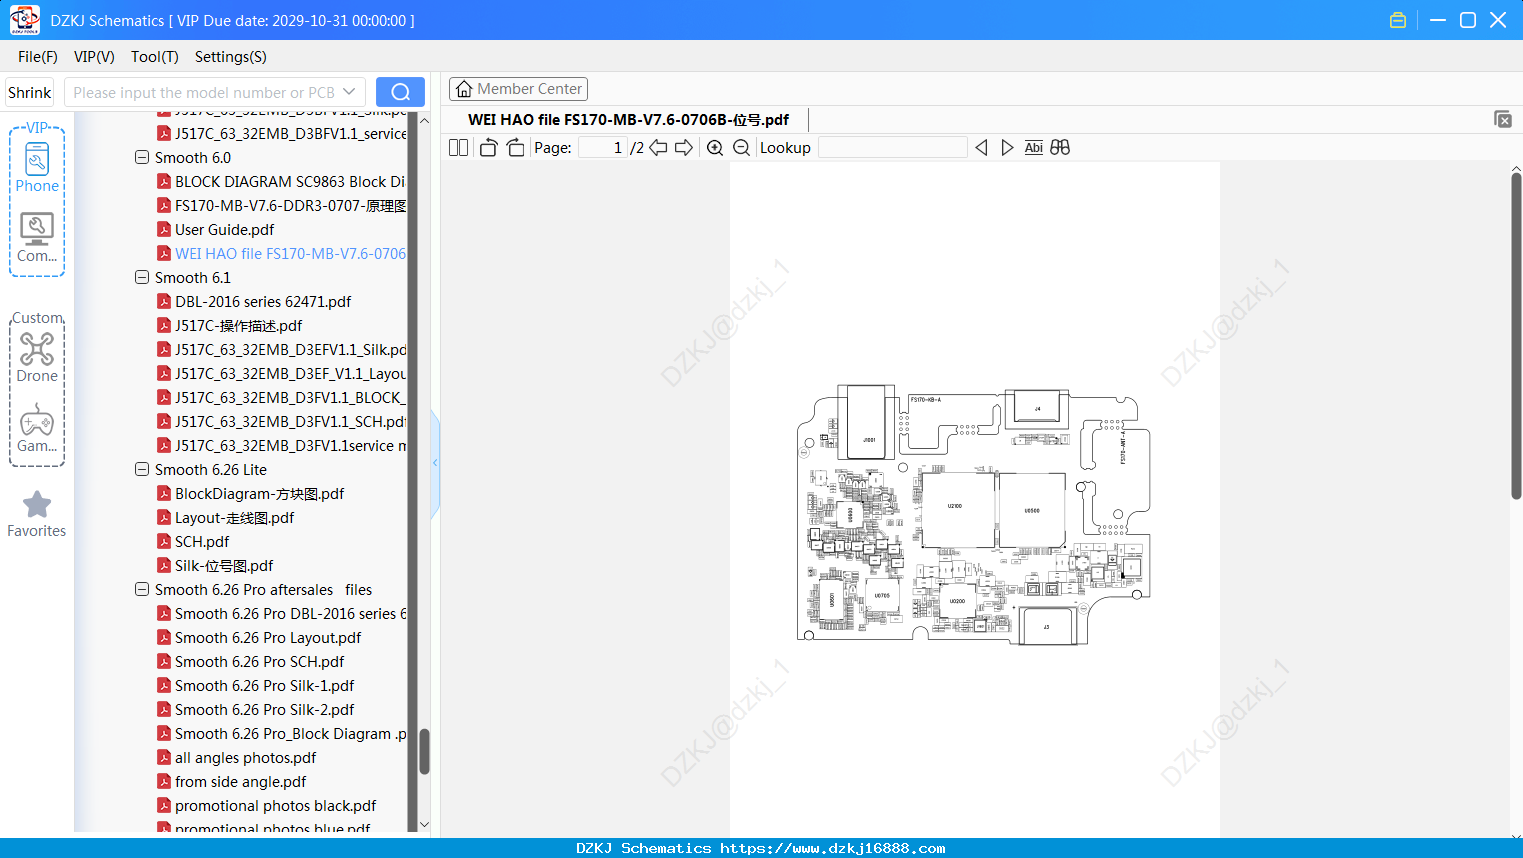The image size is (1523, 858).
Task: Toggle the Abi text match option
Action: coord(1034,148)
